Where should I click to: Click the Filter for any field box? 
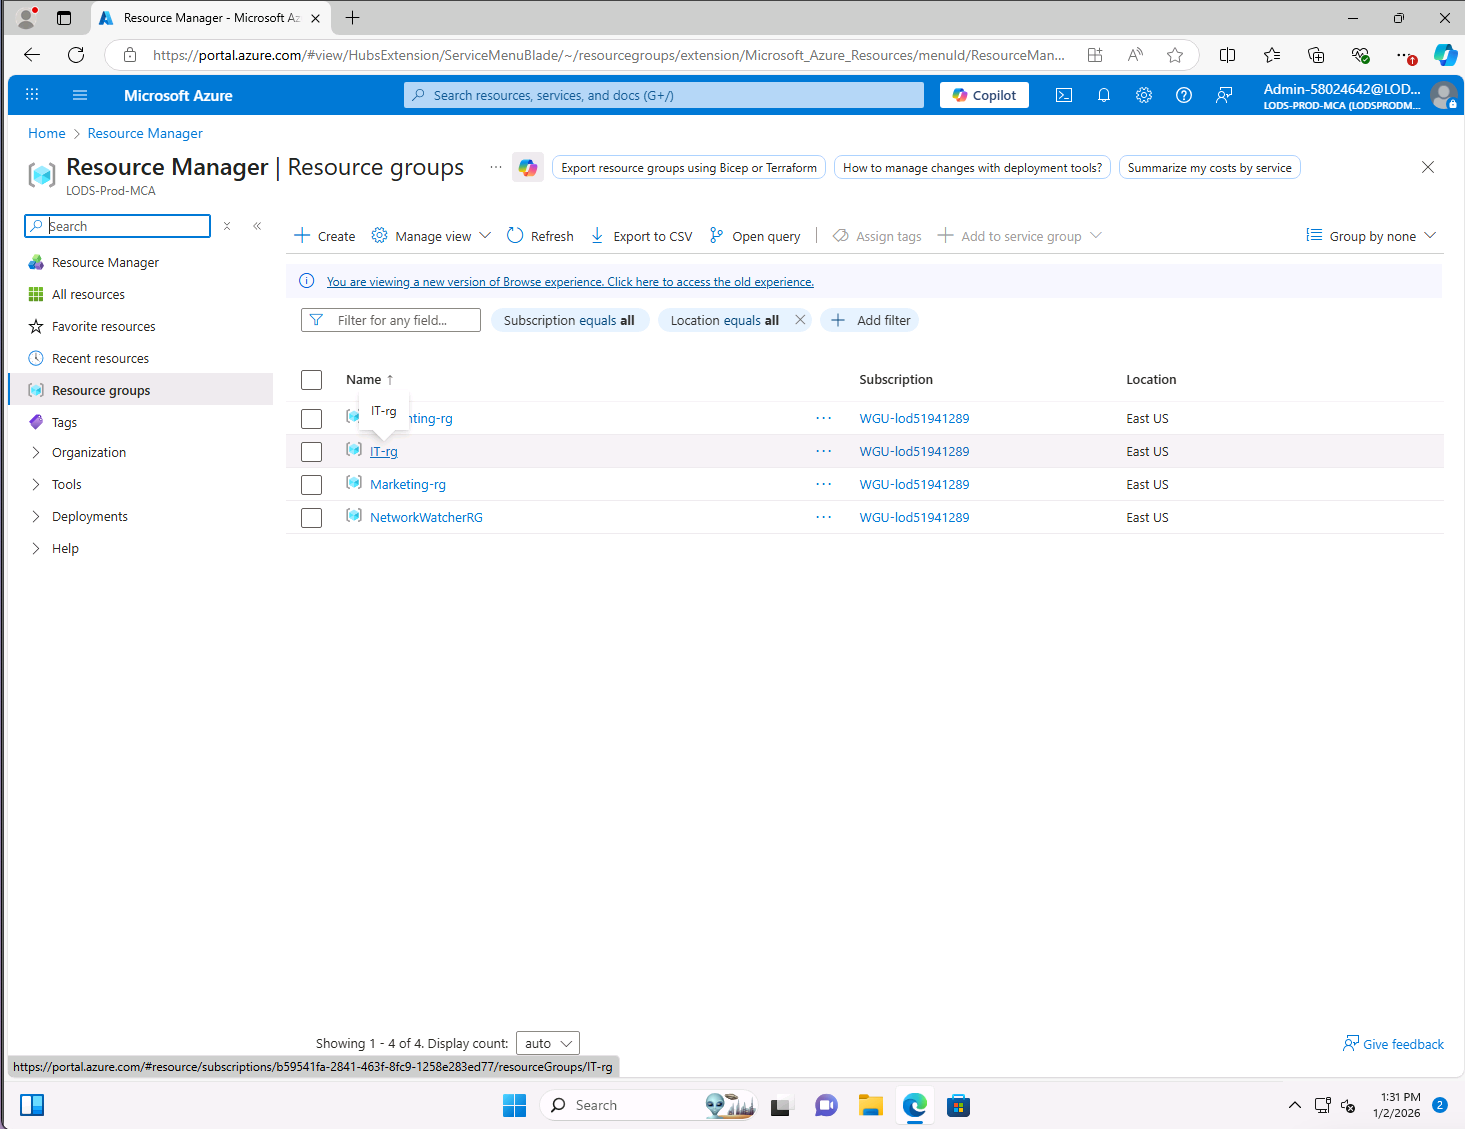(x=391, y=320)
